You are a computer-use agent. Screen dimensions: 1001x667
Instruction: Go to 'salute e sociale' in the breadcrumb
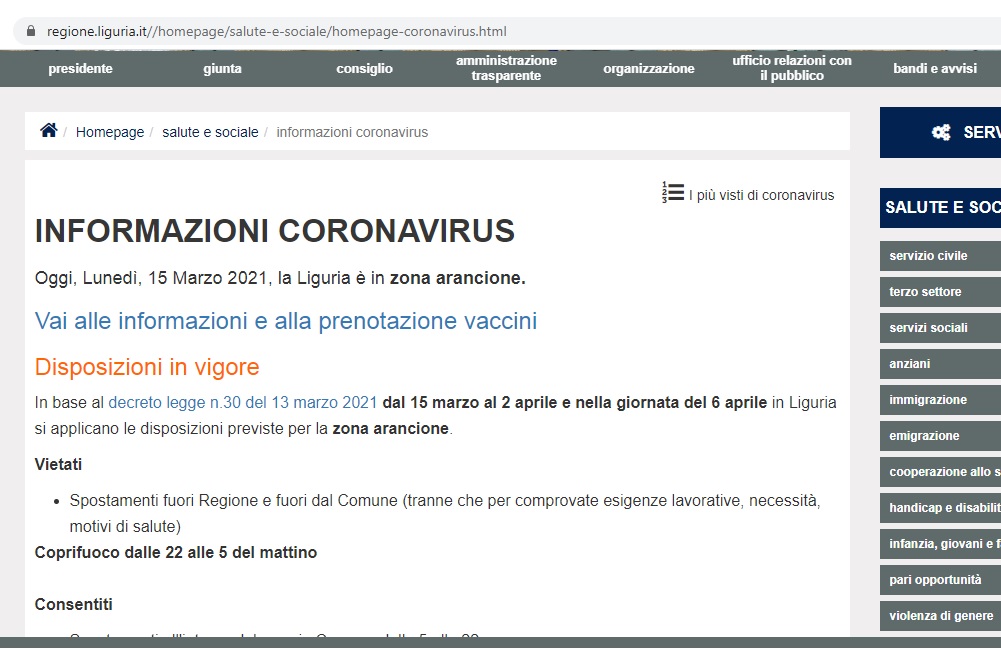[210, 132]
